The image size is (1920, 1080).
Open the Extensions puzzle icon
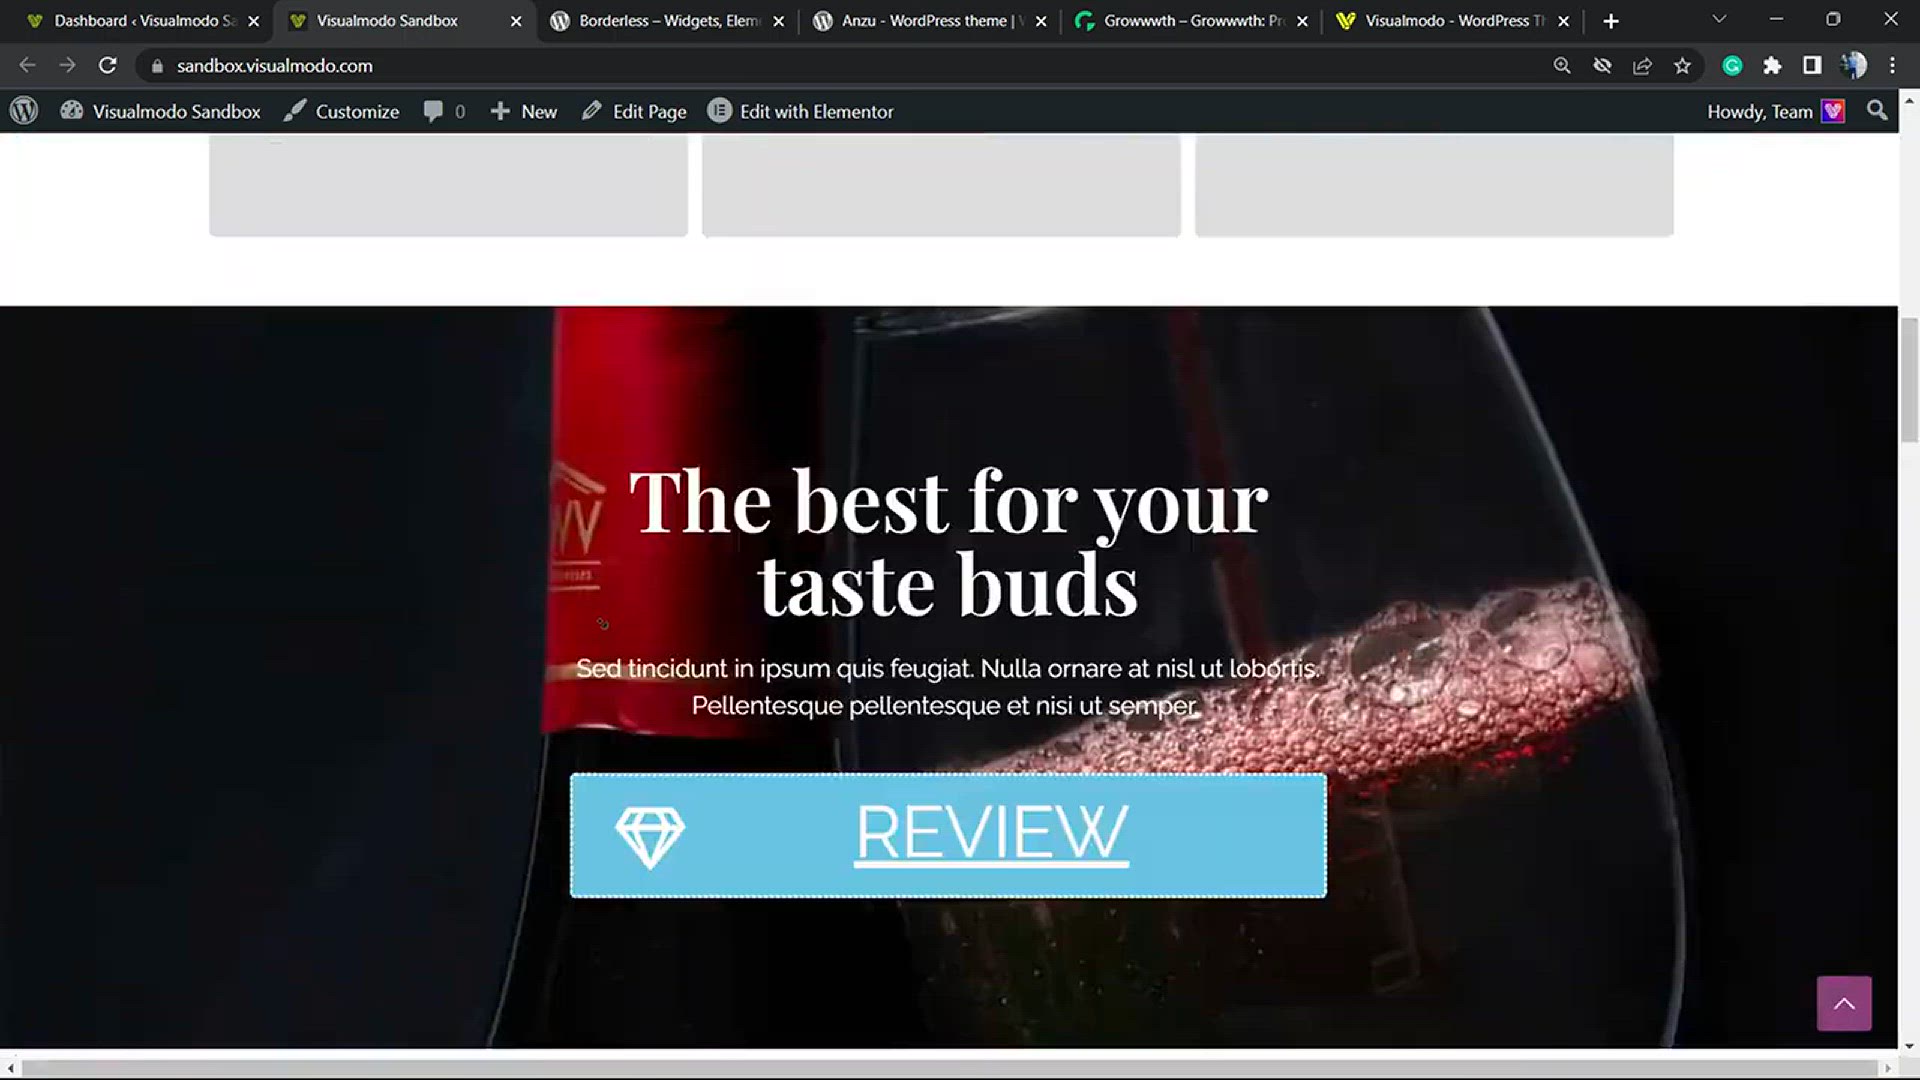tap(1772, 65)
